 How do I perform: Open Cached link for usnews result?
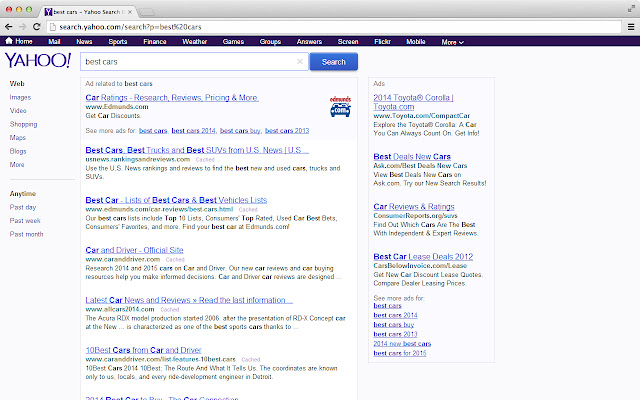pos(205,160)
